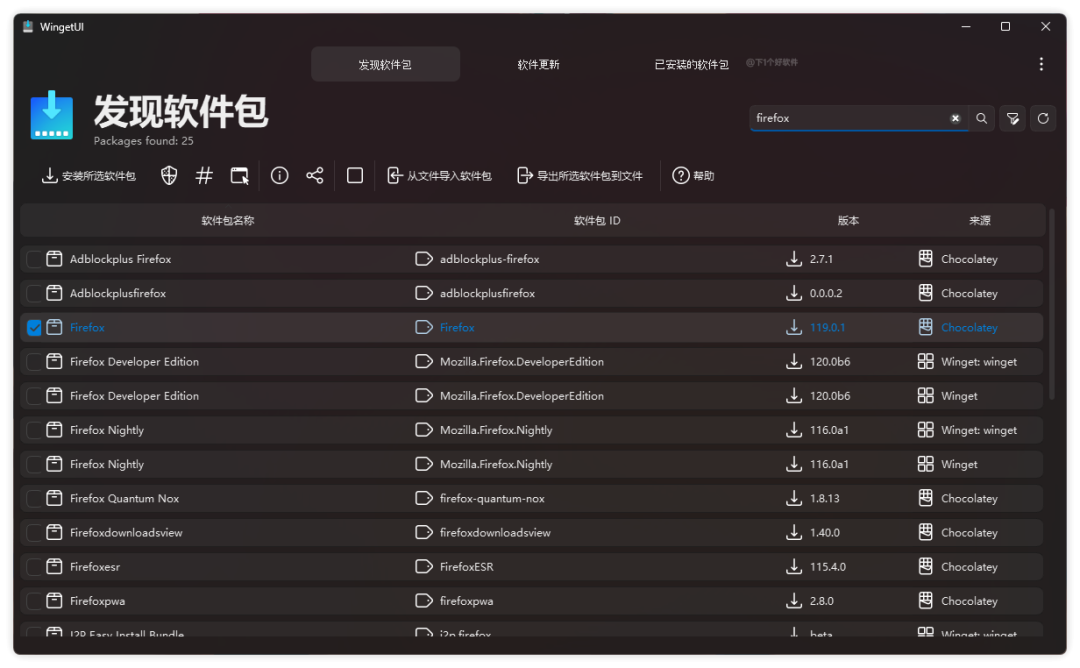Click ID tag icon beside FirefoxESR

[424, 567]
